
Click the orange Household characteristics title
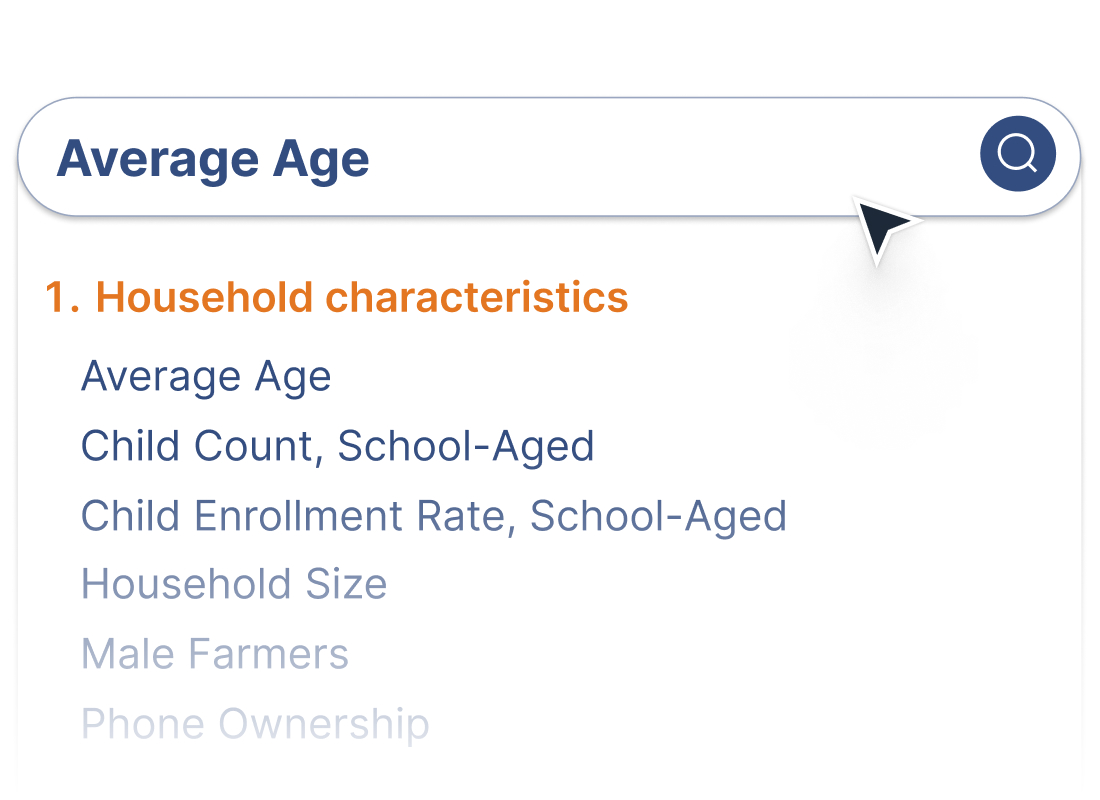click(x=337, y=297)
